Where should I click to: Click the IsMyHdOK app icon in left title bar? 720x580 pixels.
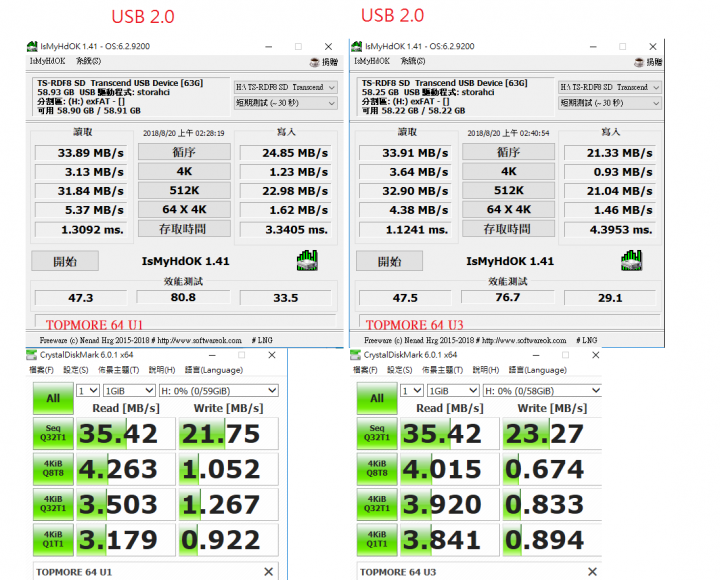click(32, 46)
